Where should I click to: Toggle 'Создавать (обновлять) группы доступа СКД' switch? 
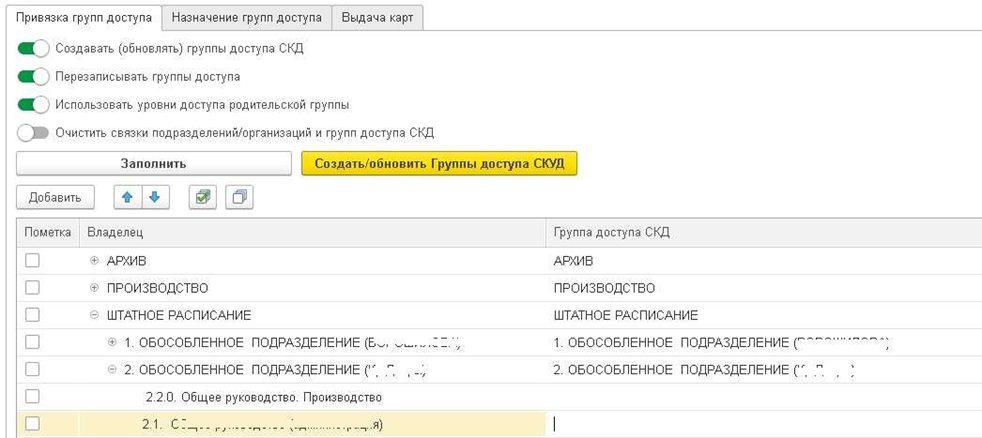(33, 48)
